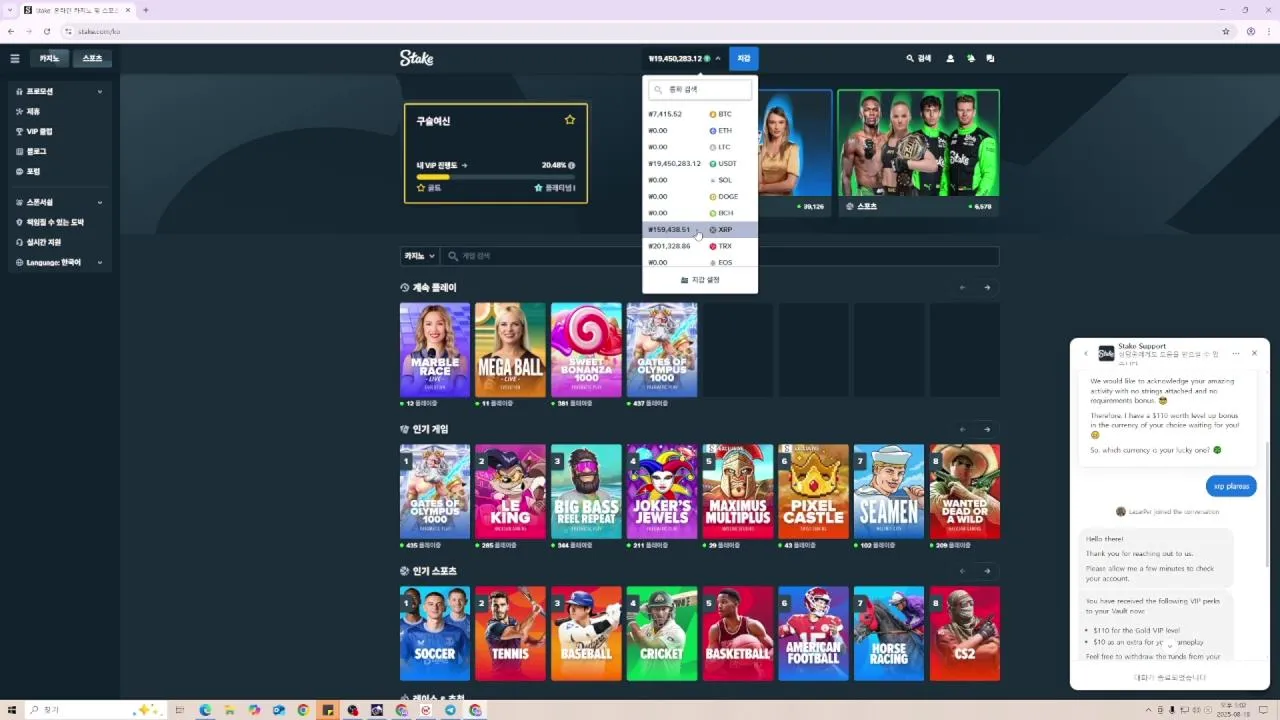
Task: Select the EOS currency icon
Action: [x=713, y=262]
